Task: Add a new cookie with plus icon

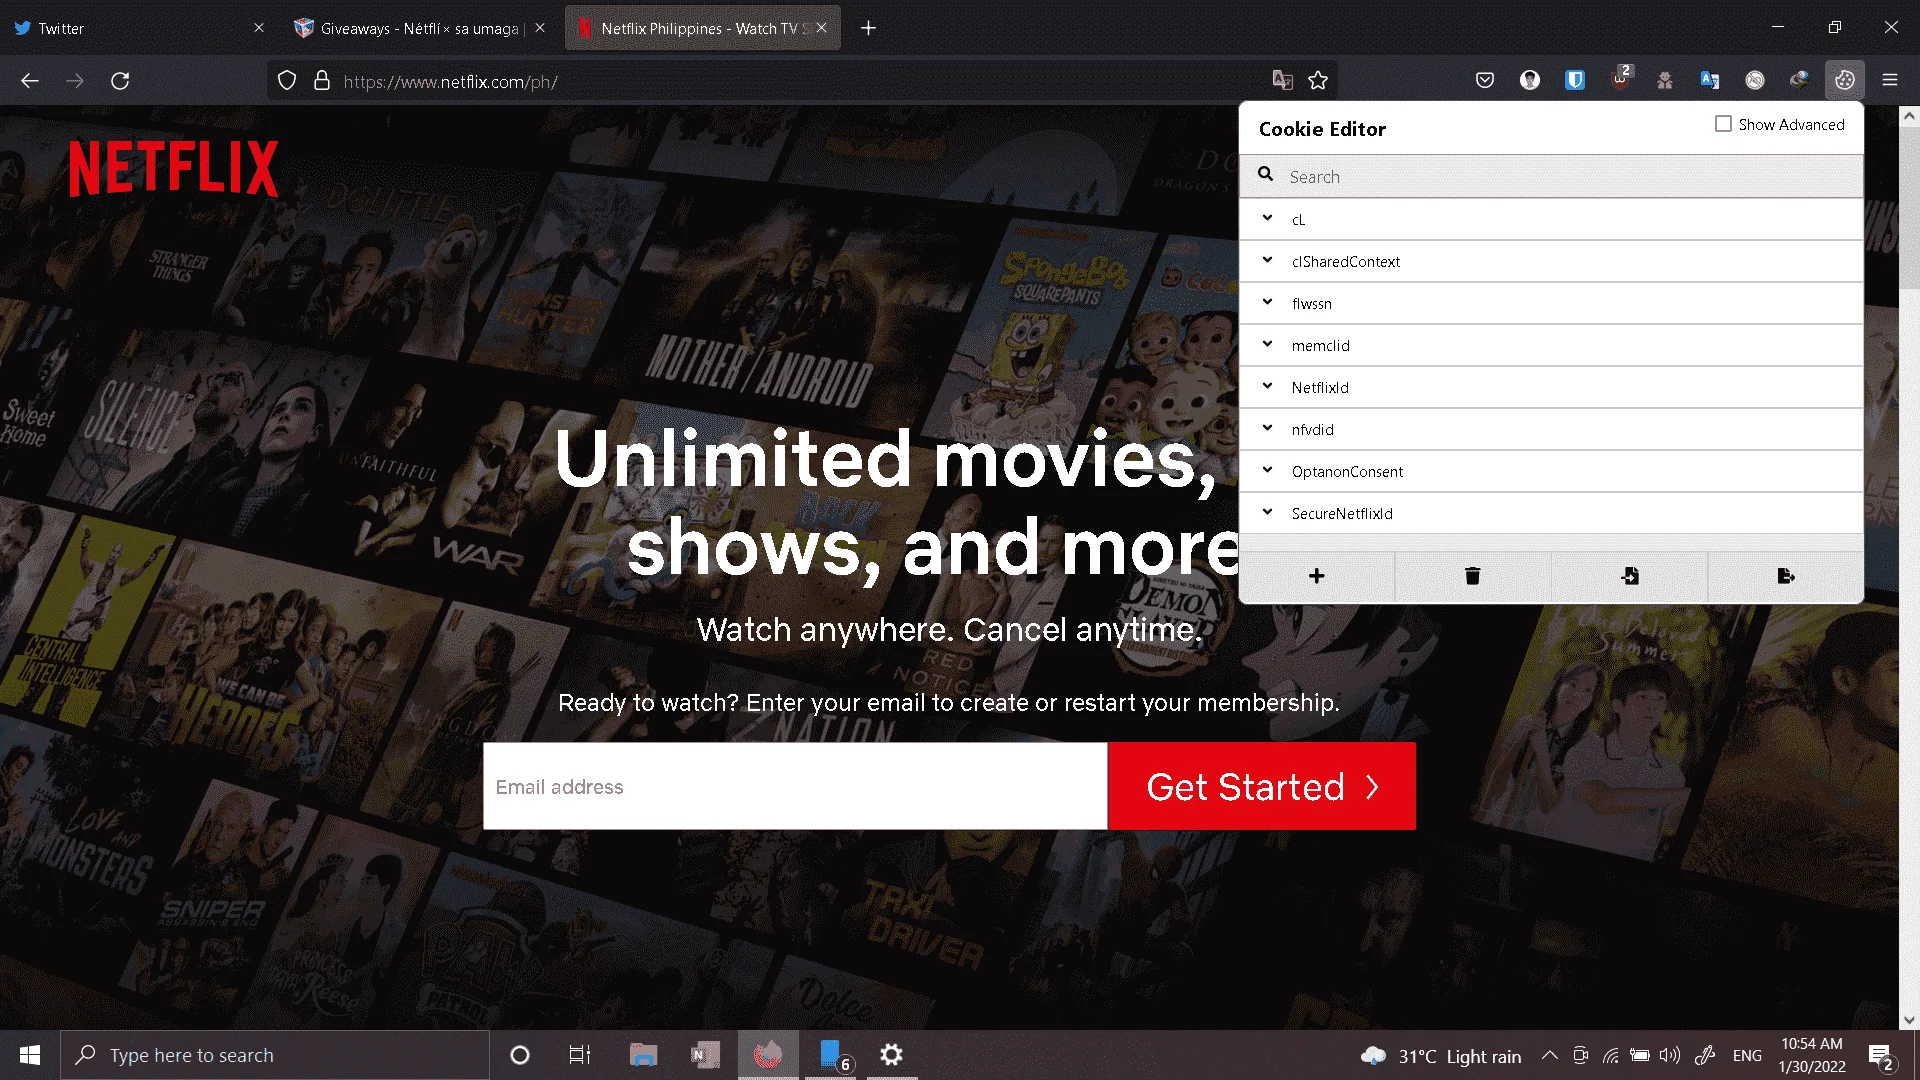Action: (x=1316, y=576)
